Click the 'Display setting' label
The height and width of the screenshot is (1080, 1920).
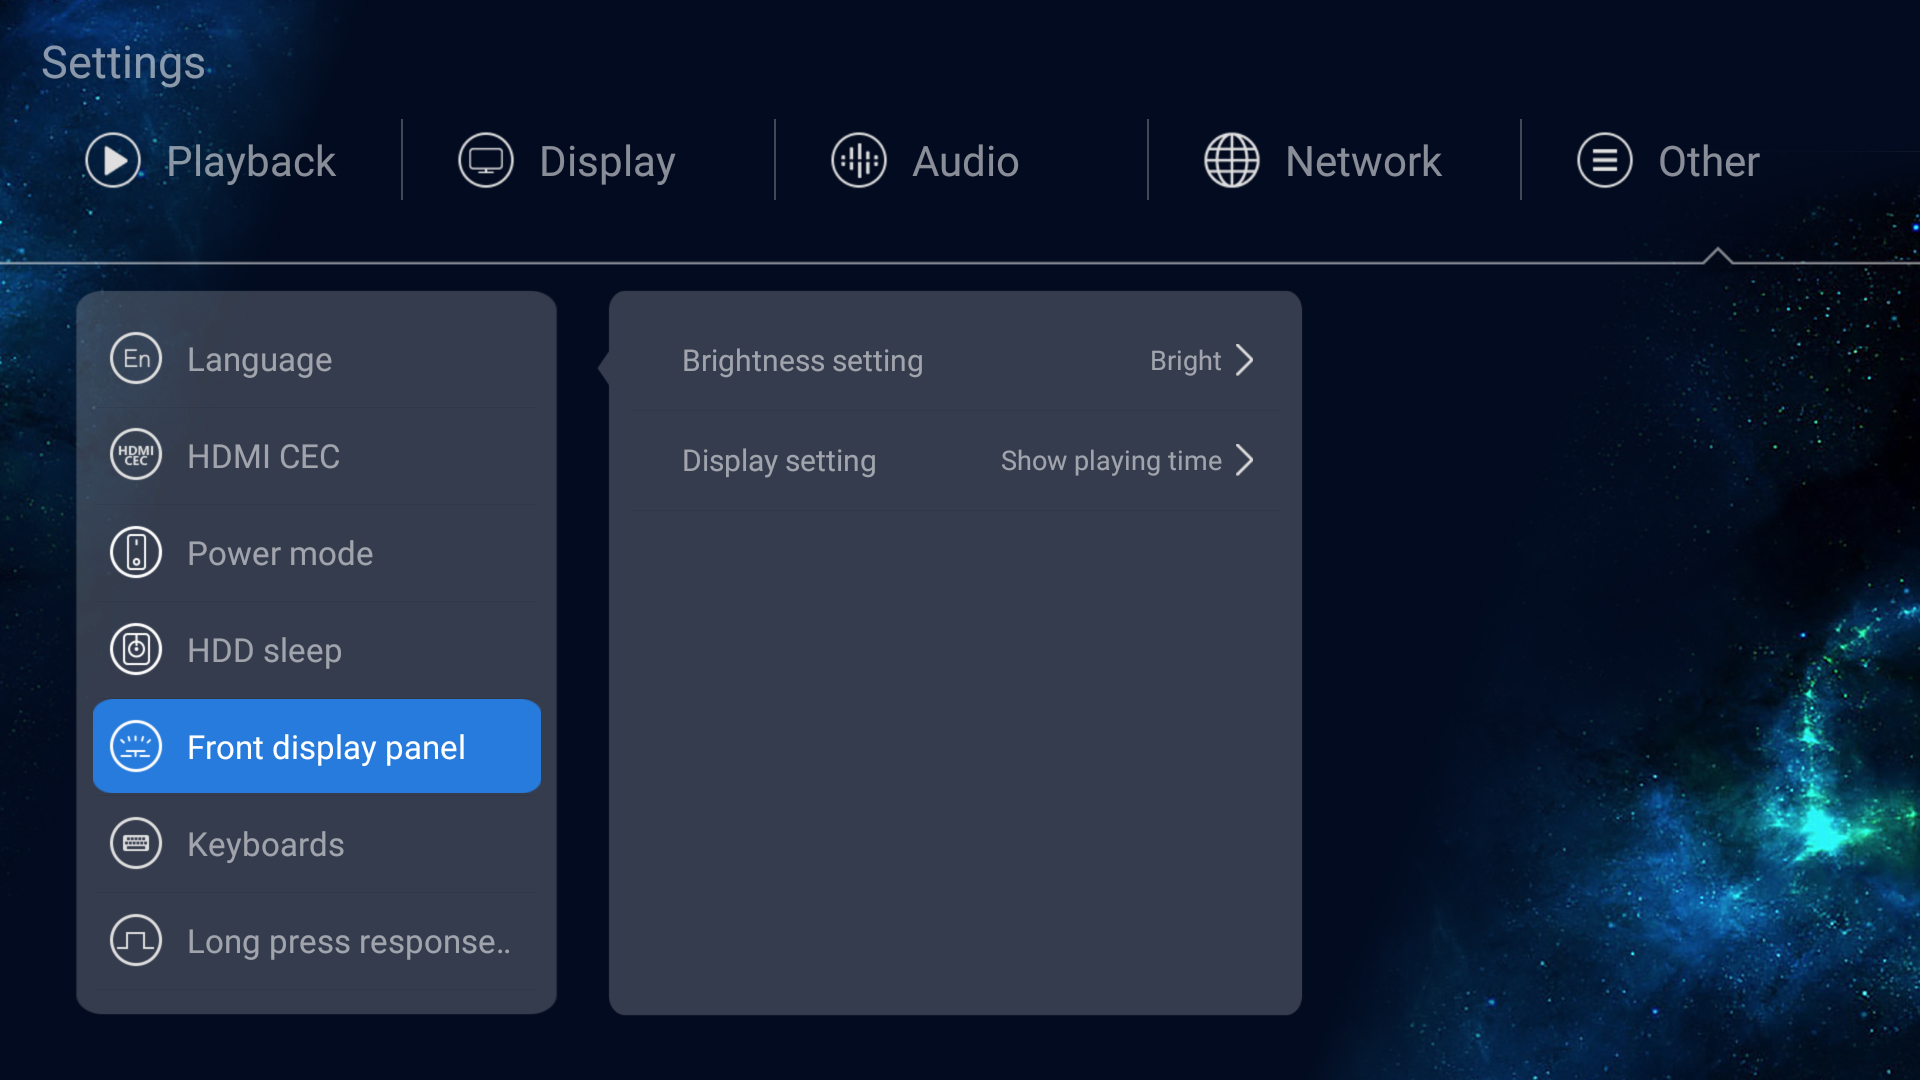point(779,461)
